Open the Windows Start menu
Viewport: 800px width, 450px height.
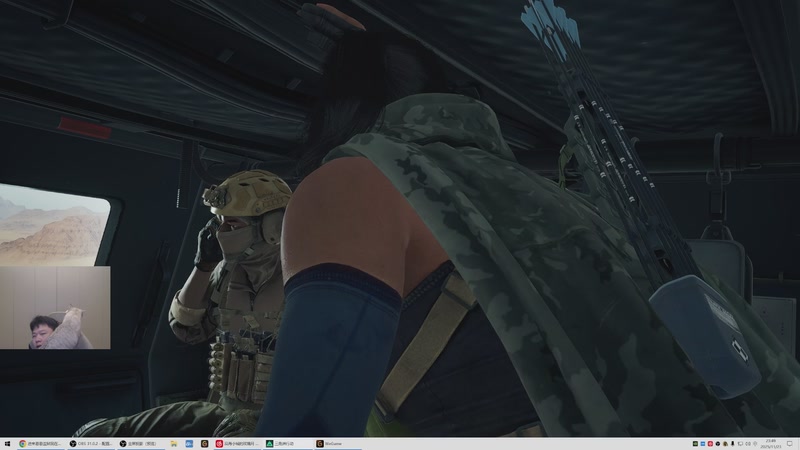(7, 444)
